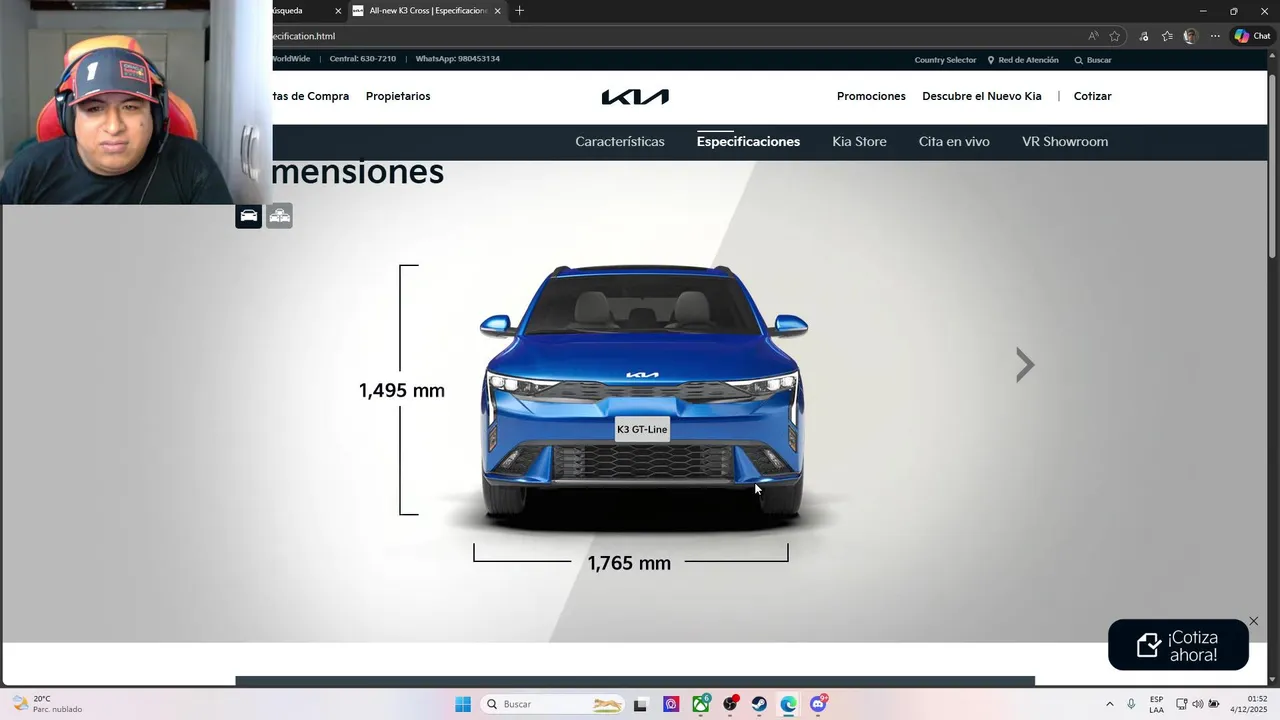Open a new browser tab

pos(519,11)
